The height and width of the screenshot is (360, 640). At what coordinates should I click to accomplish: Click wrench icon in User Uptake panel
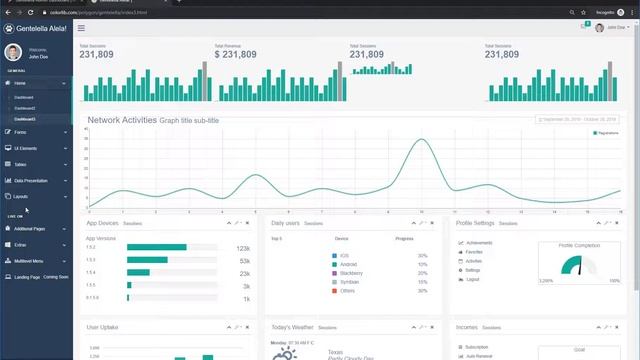click(238, 327)
